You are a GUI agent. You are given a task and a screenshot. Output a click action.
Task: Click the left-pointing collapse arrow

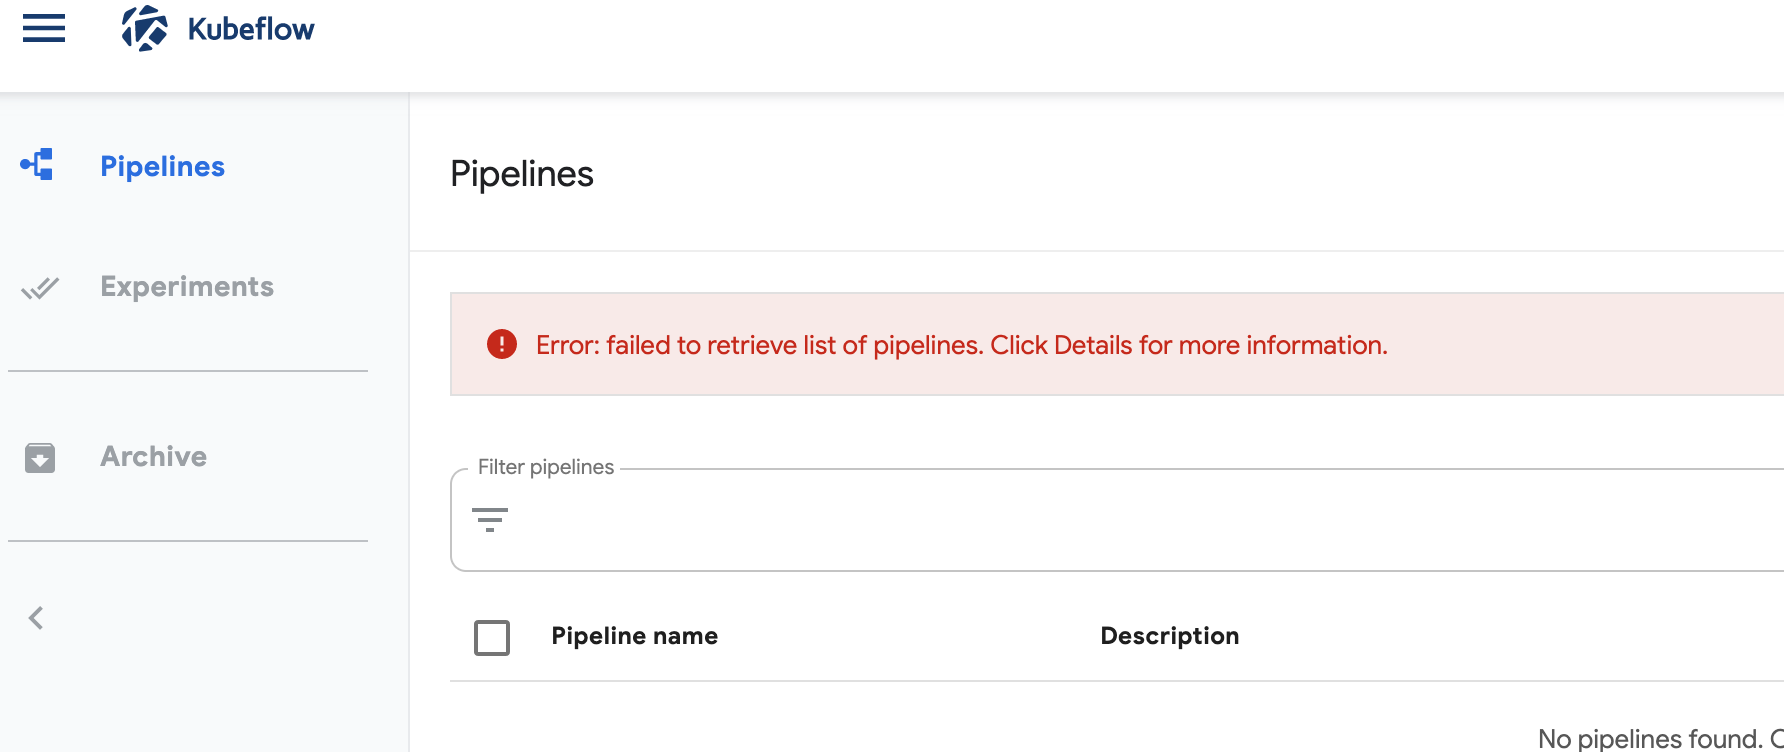pos(36,617)
